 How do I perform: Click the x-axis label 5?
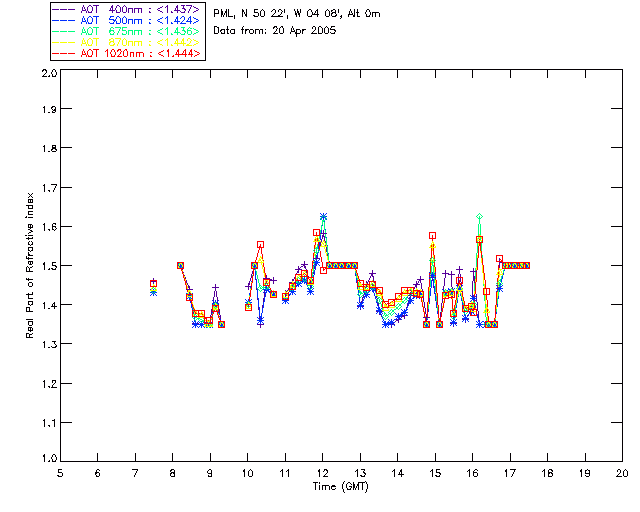pyautogui.click(x=60, y=473)
